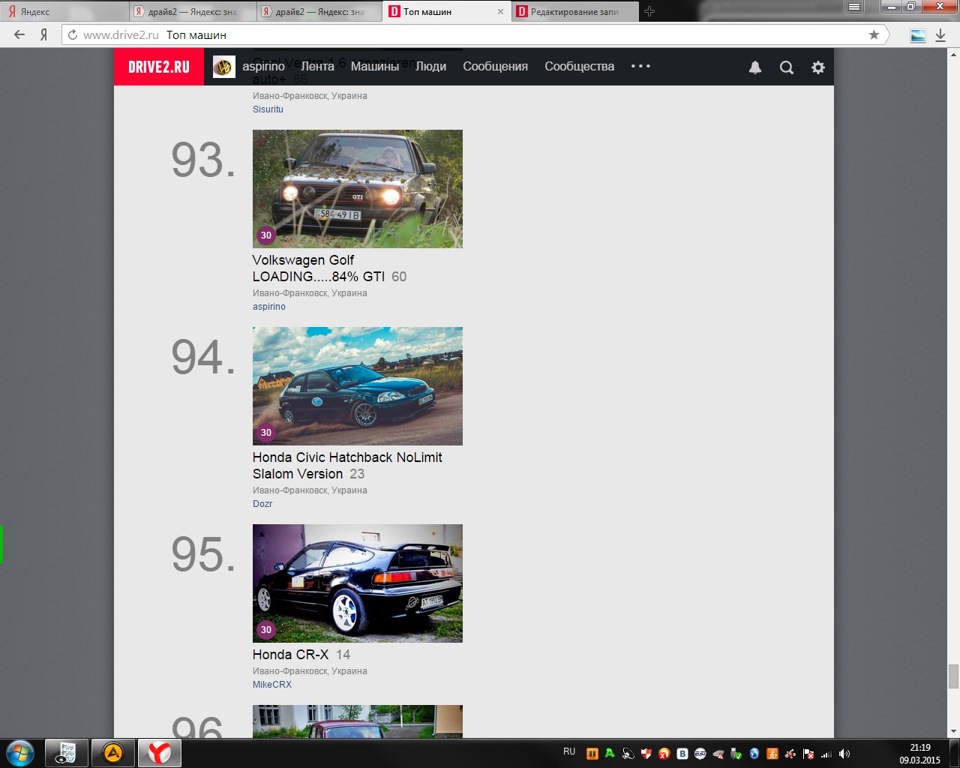This screenshot has height=768, width=960.
Task: Open the browser downloads arrow
Action: (x=940, y=36)
